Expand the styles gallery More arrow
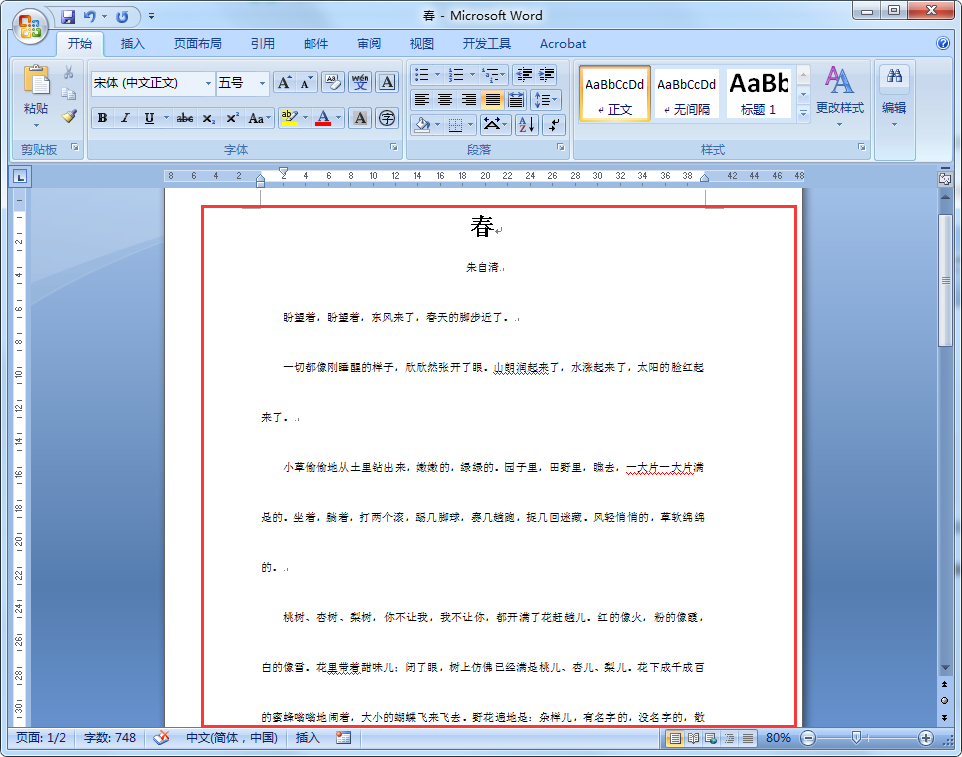The image size is (962, 757). 804,113
